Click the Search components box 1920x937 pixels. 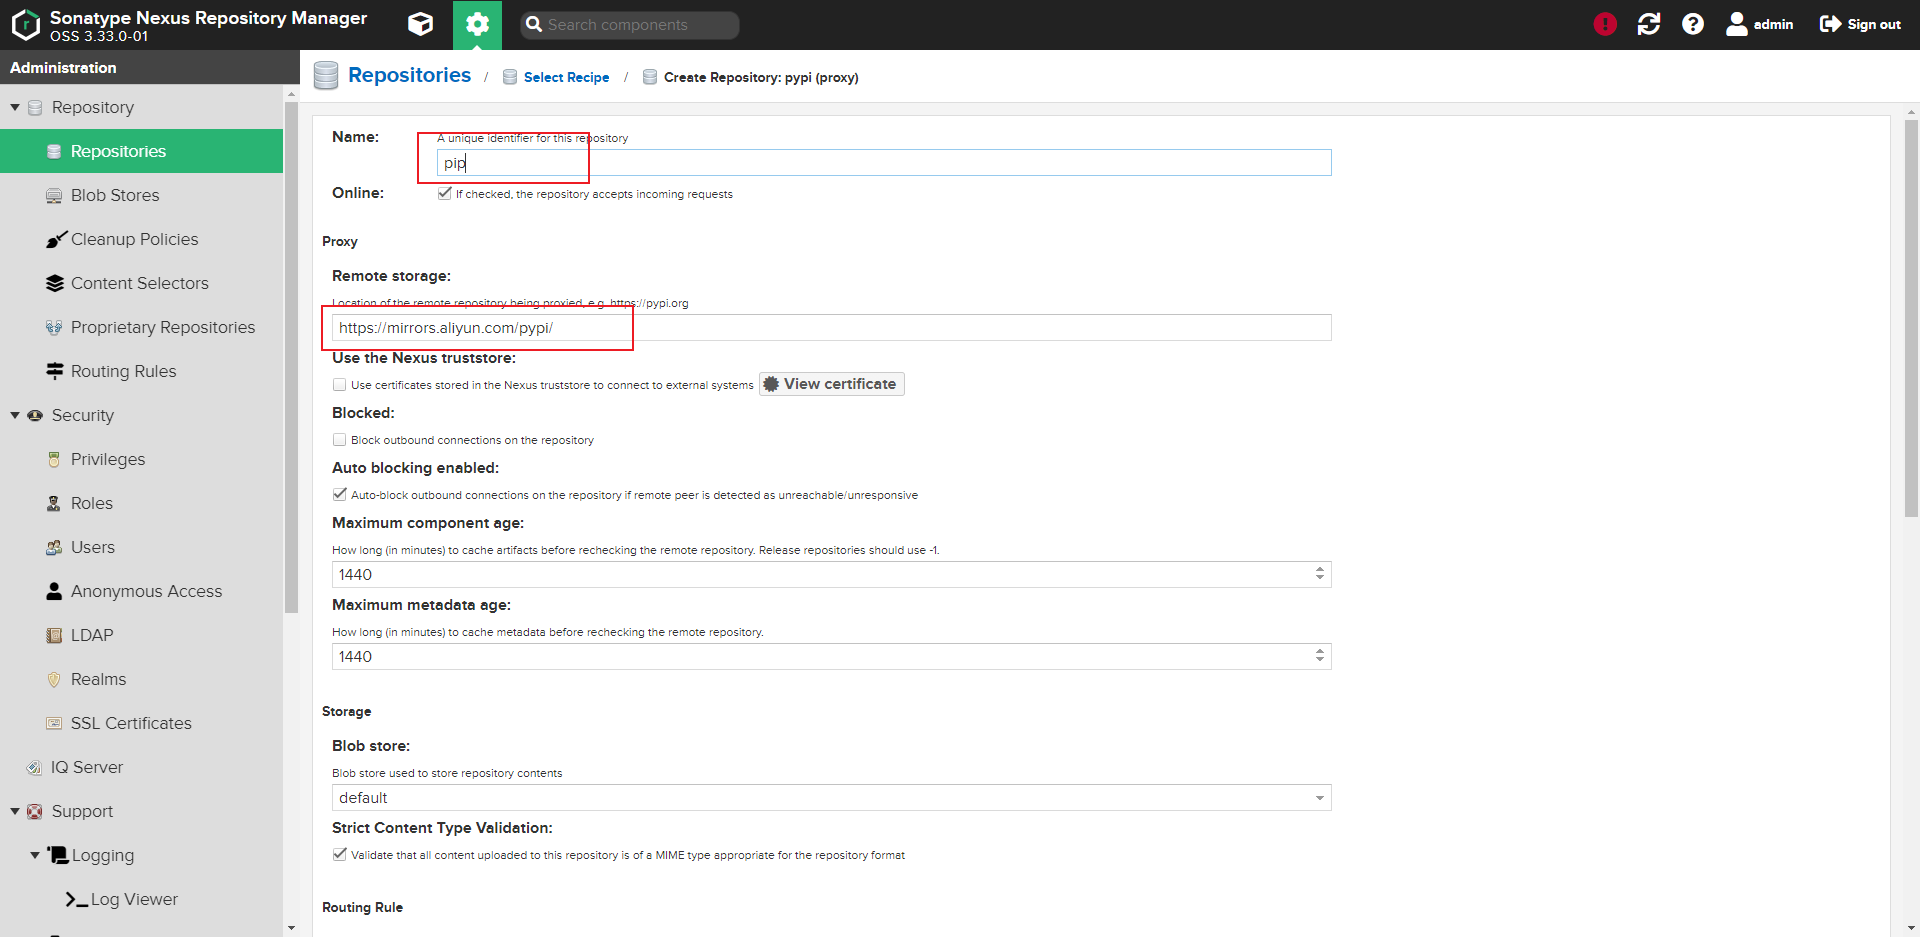tap(630, 25)
